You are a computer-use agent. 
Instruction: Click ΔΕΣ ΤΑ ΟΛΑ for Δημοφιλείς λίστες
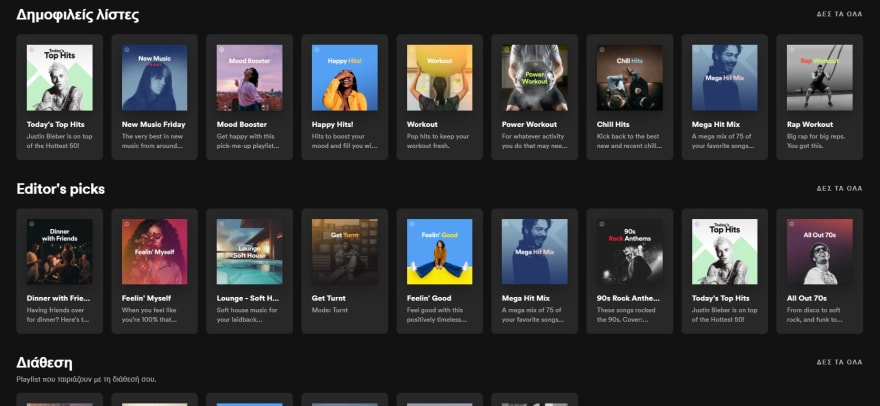pos(839,15)
